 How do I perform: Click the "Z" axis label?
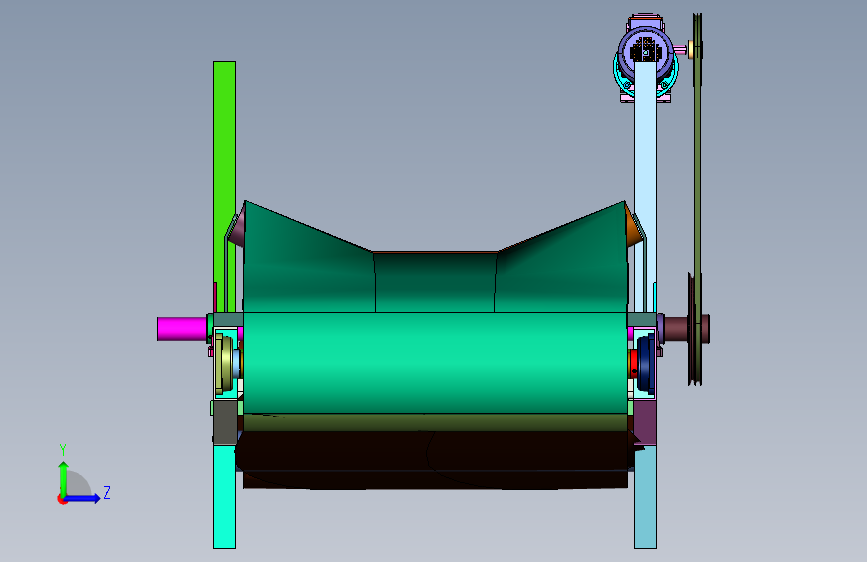point(107,492)
